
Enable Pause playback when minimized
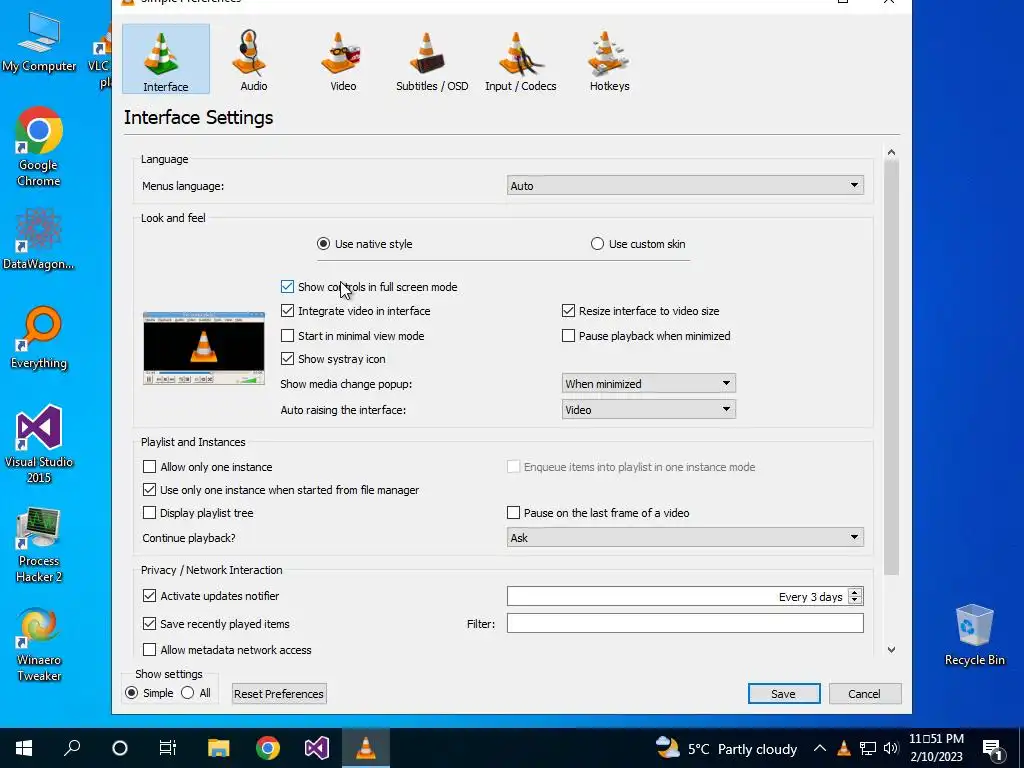(568, 336)
